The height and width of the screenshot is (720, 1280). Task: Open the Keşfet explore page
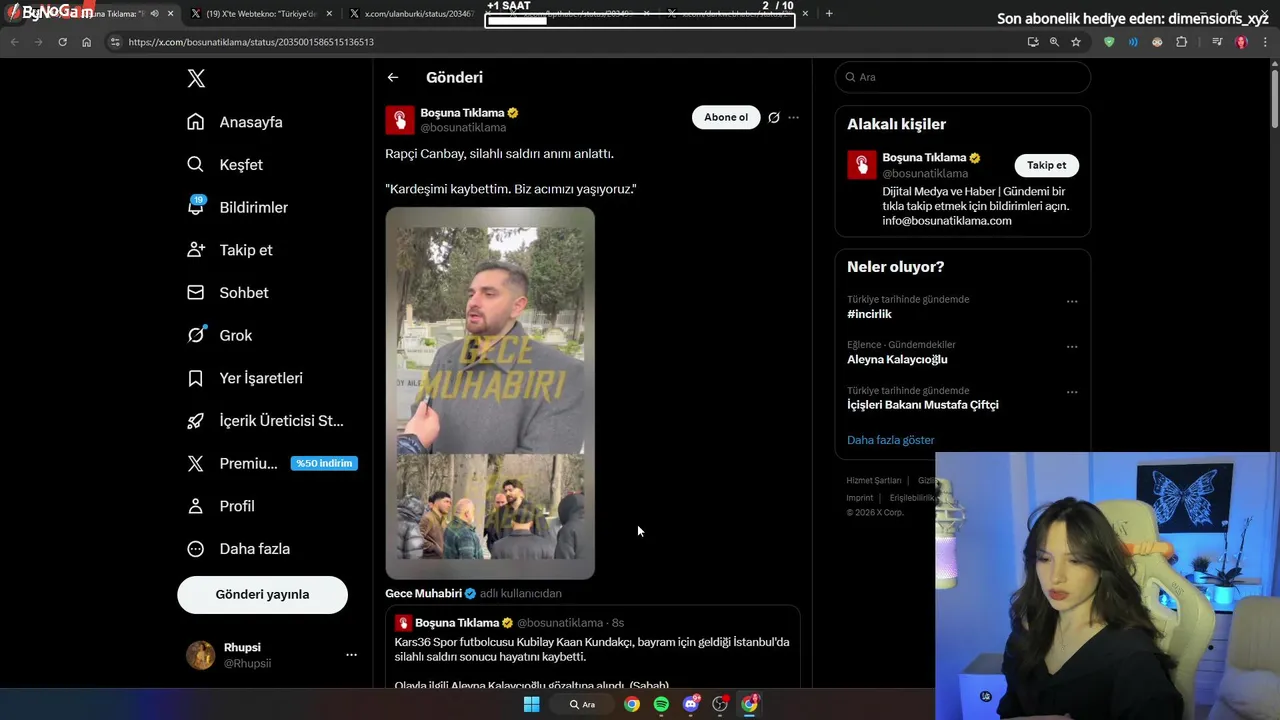[225, 165]
